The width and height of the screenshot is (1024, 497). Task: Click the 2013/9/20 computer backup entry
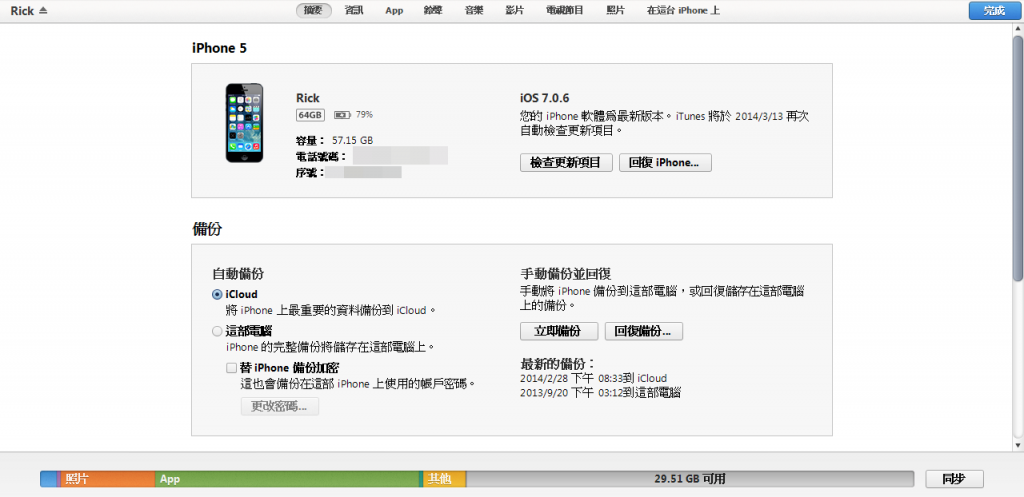tap(601, 393)
